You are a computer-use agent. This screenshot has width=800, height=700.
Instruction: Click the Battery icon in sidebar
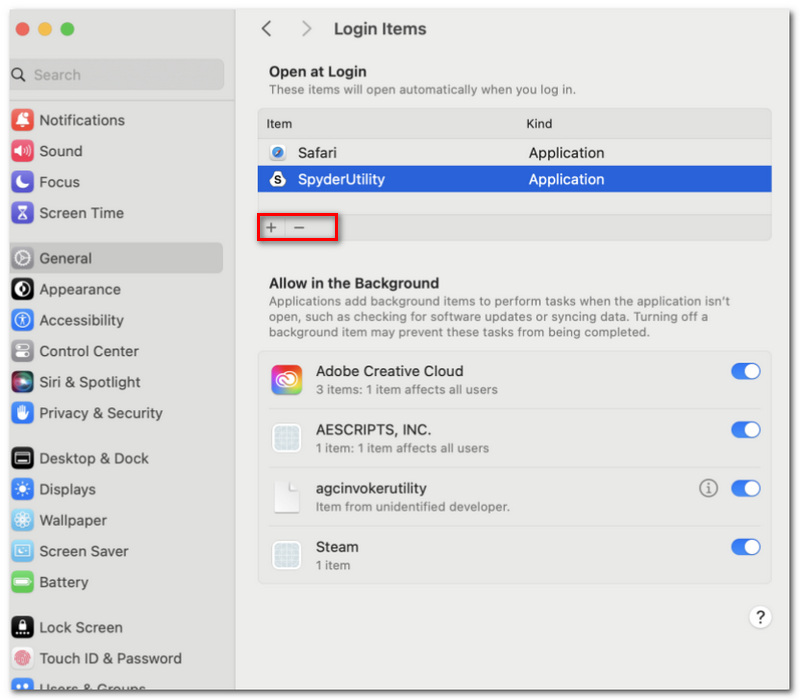[22, 582]
